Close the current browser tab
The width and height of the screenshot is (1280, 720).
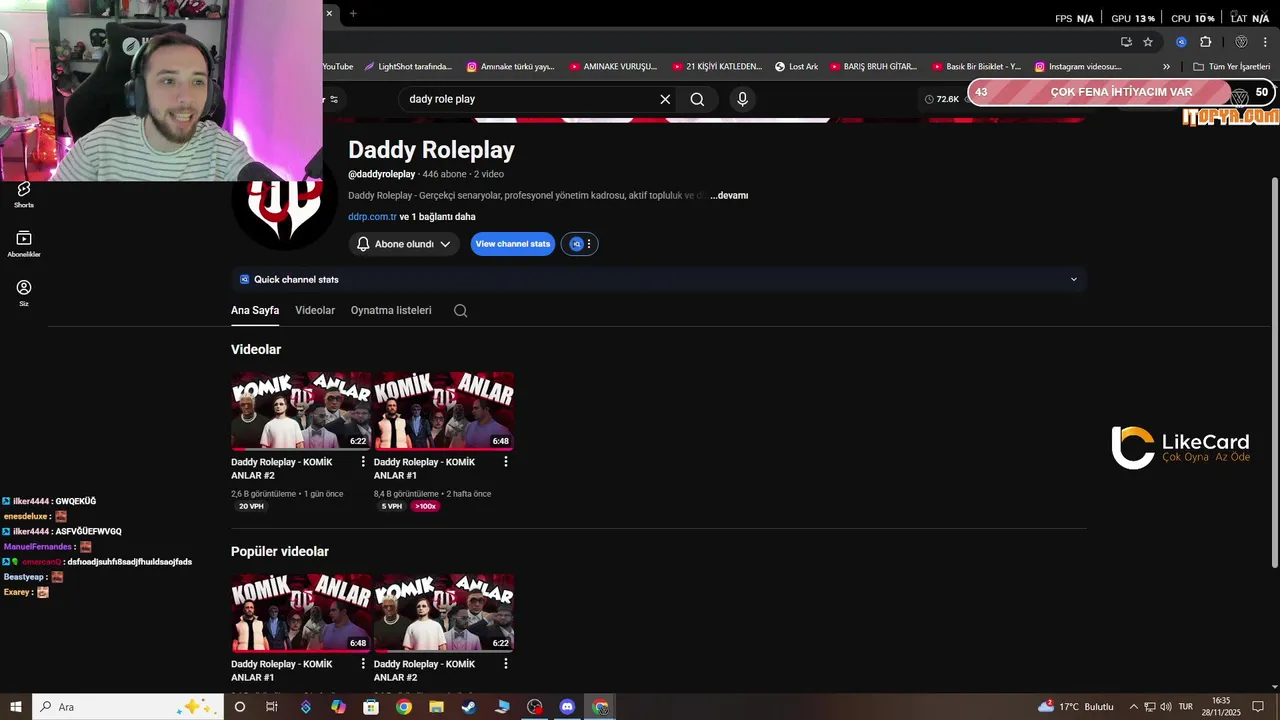(329, 13)
